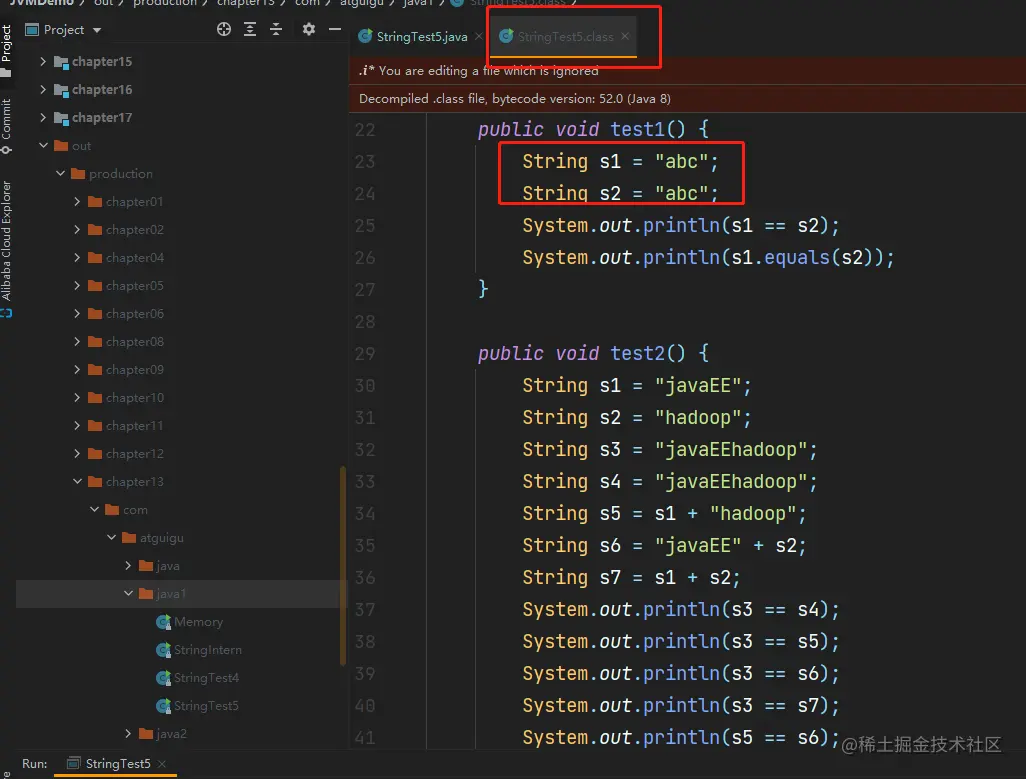
Task: Expand the chapter08 folder
Action: coord(77,341)
